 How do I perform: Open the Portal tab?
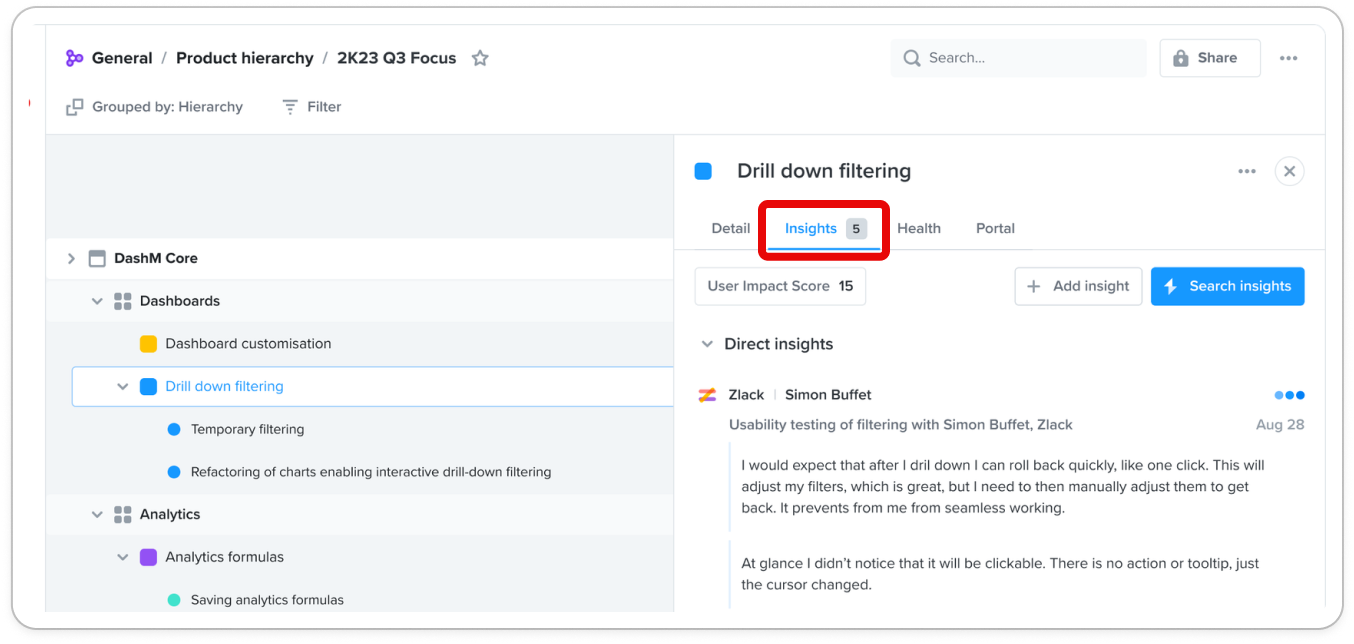pos(995,228)
